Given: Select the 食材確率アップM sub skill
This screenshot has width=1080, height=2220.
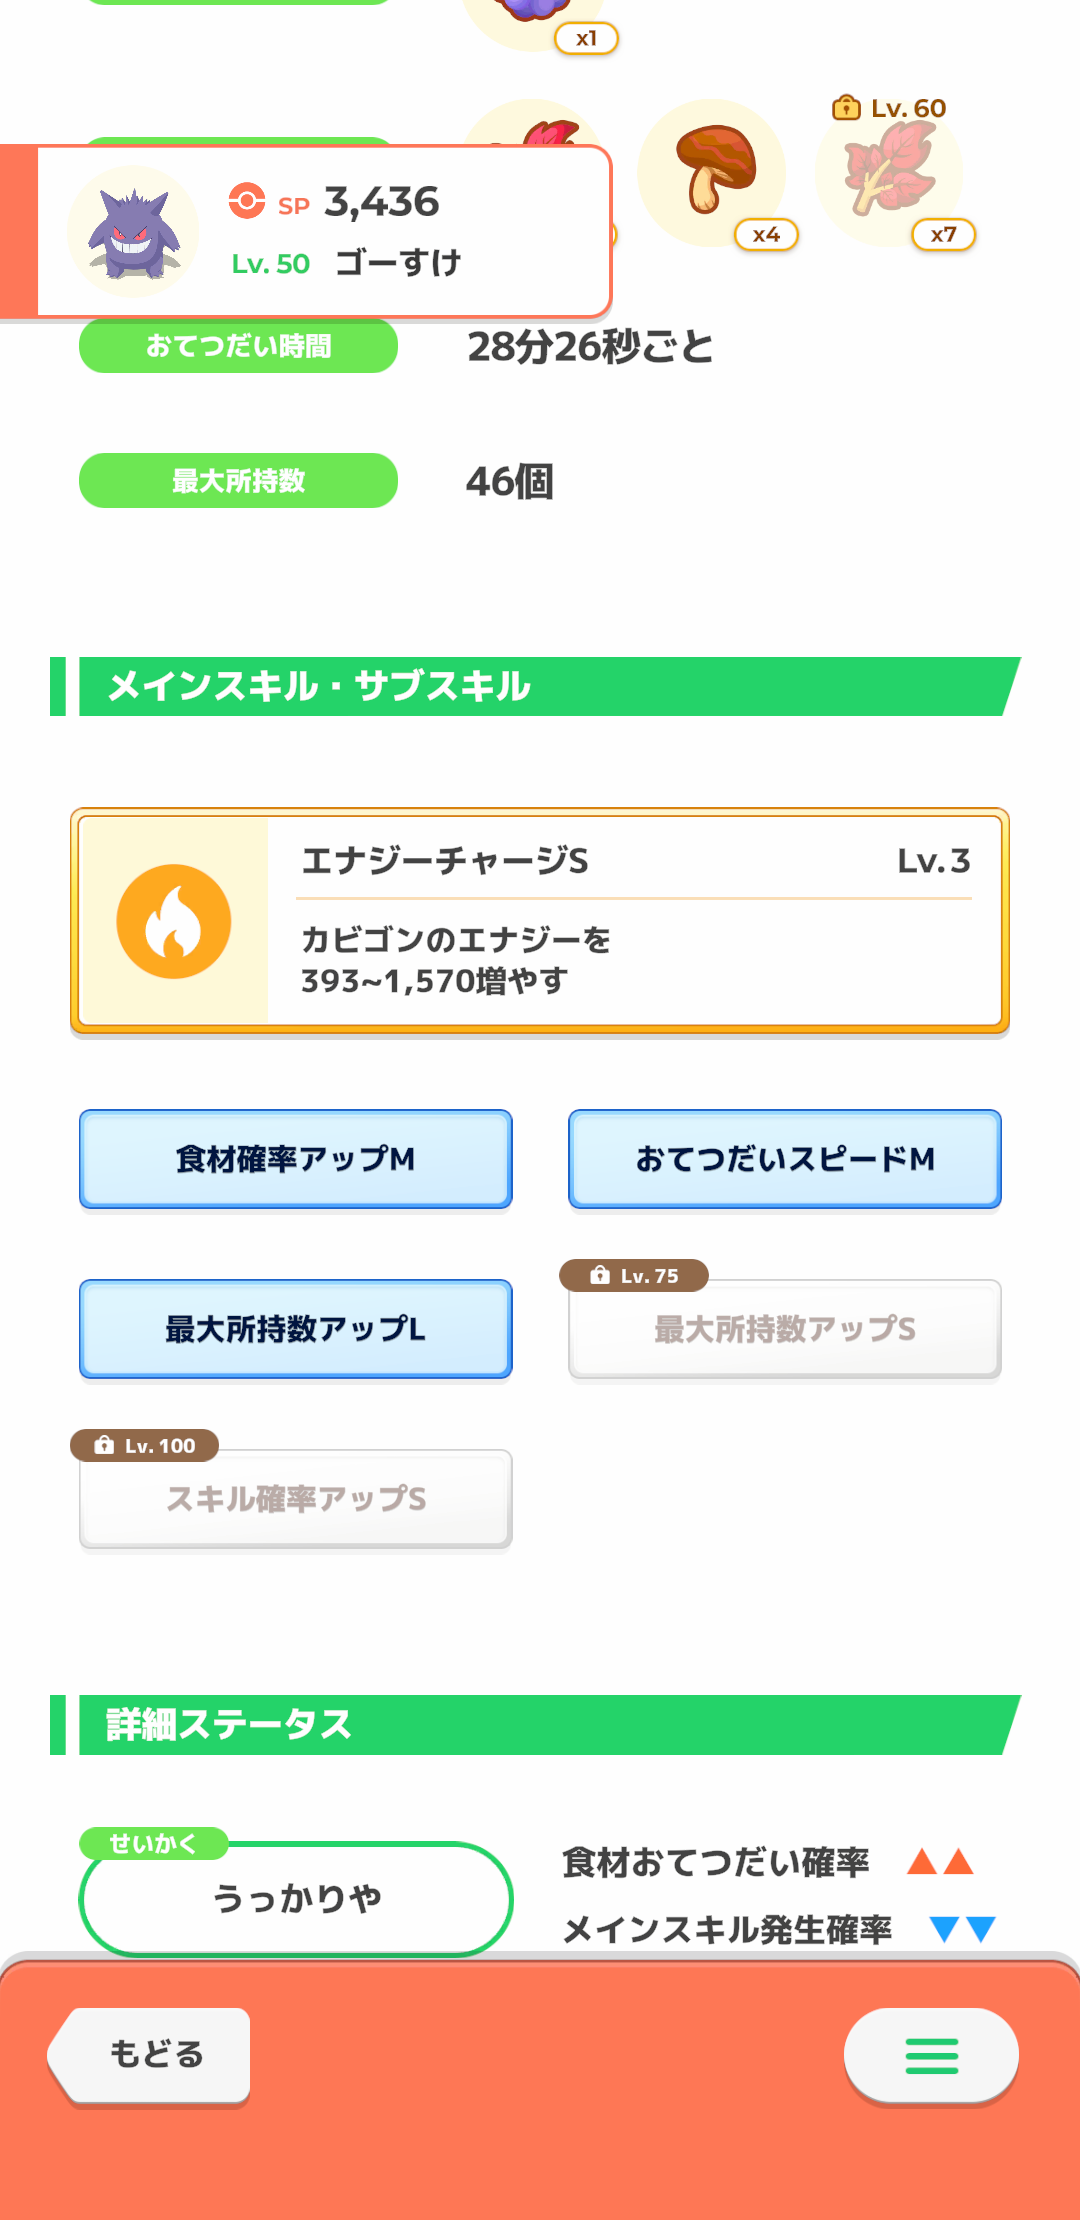Looking at the screenshot, I should [x=296, y=1159].
